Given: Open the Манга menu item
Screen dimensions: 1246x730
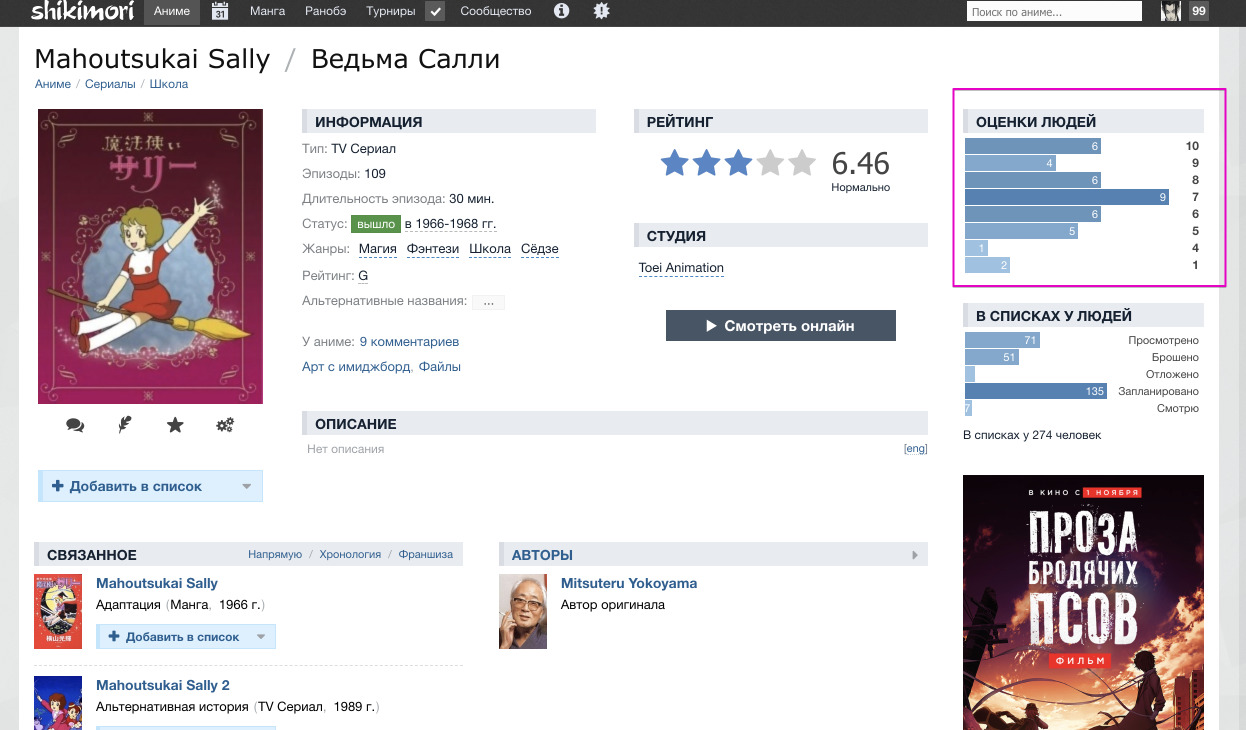Looking at the screenshot, I should [267, 11].
